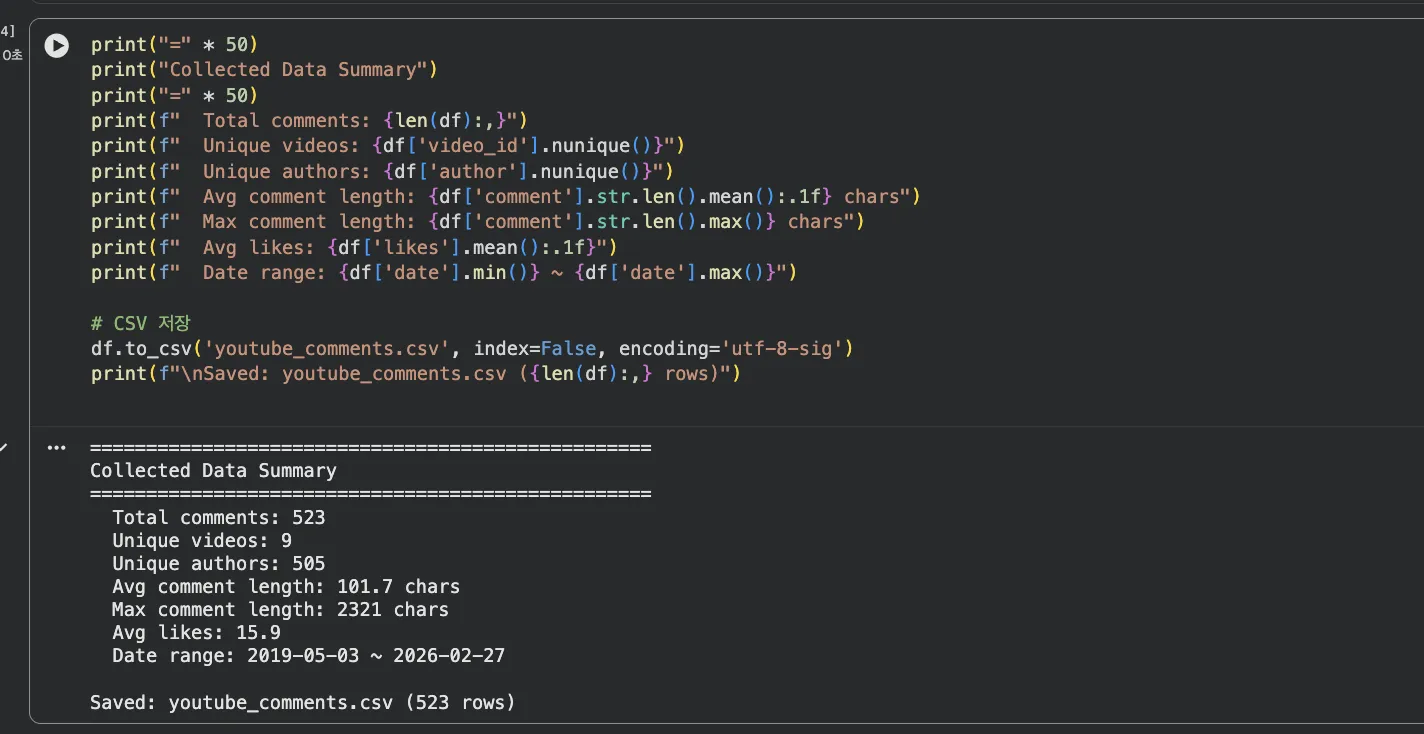Click the cell execution count number
1424x734 pixels.
(x=8, y=31)
